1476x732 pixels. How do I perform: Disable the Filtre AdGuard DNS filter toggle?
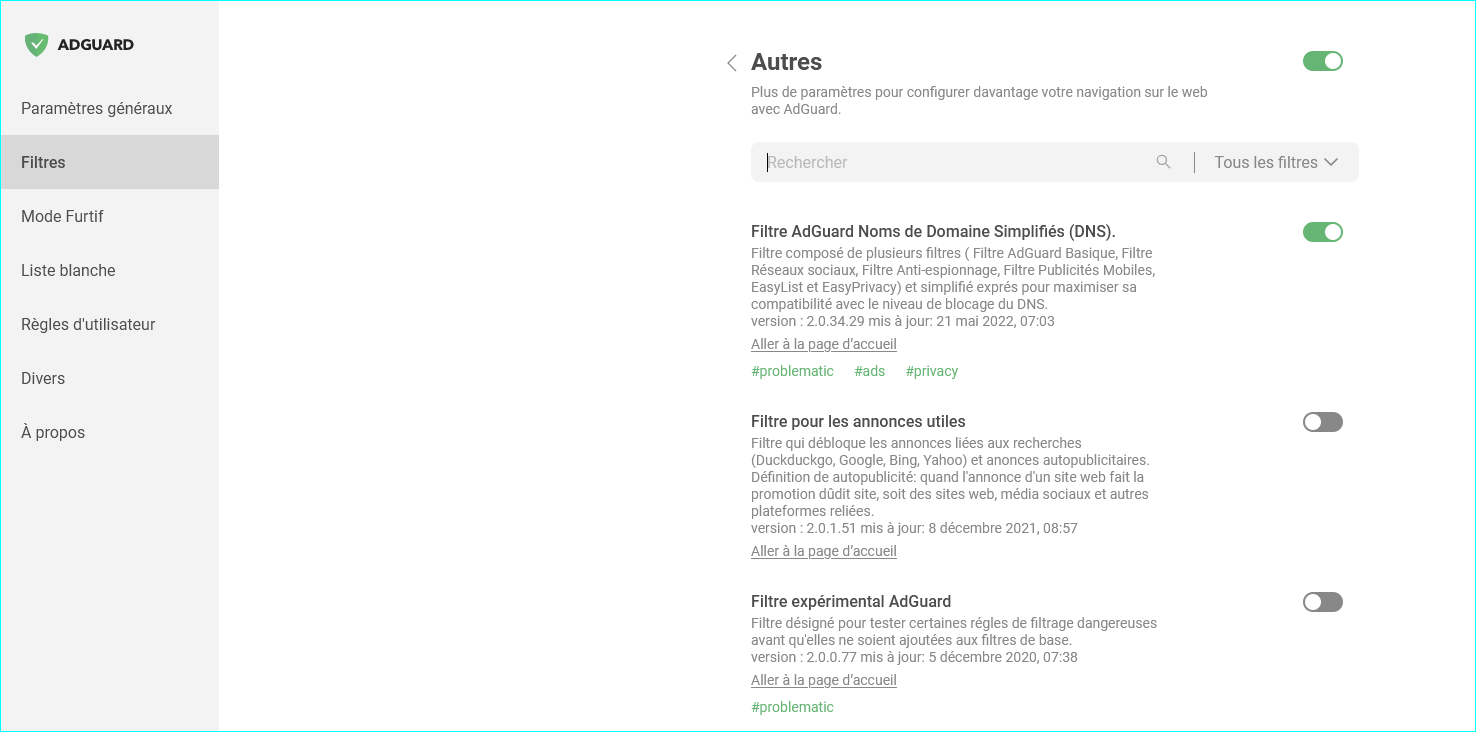pos(1322,232)
